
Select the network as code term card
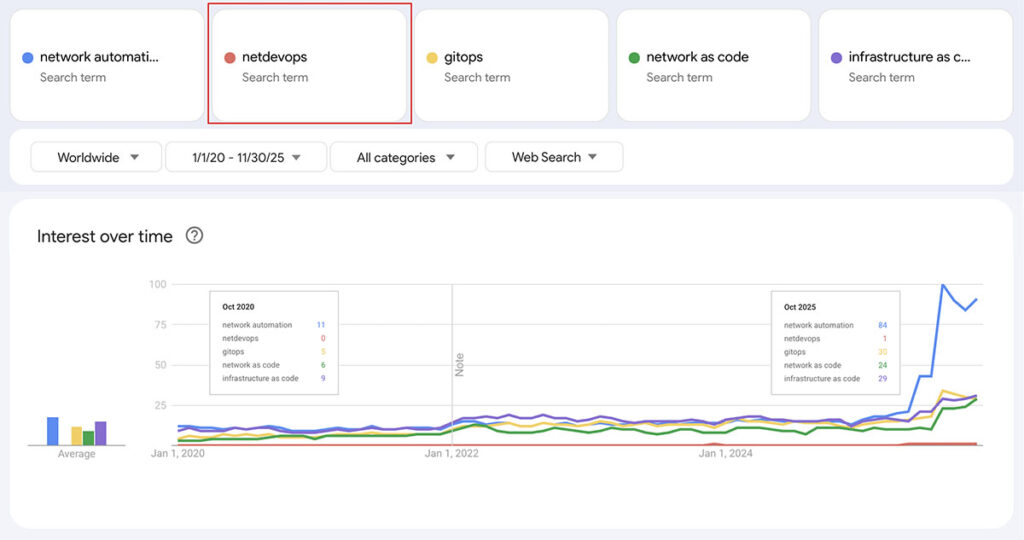pyautogui.click(x=714, y=65)
